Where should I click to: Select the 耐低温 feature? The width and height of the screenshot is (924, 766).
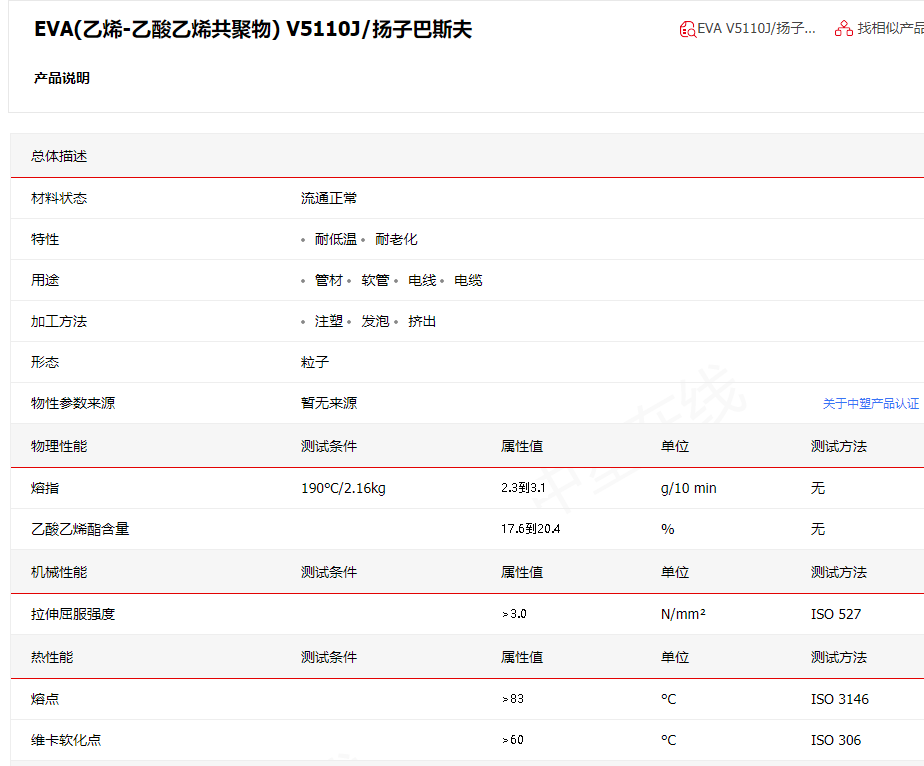[x=336, y=239]
